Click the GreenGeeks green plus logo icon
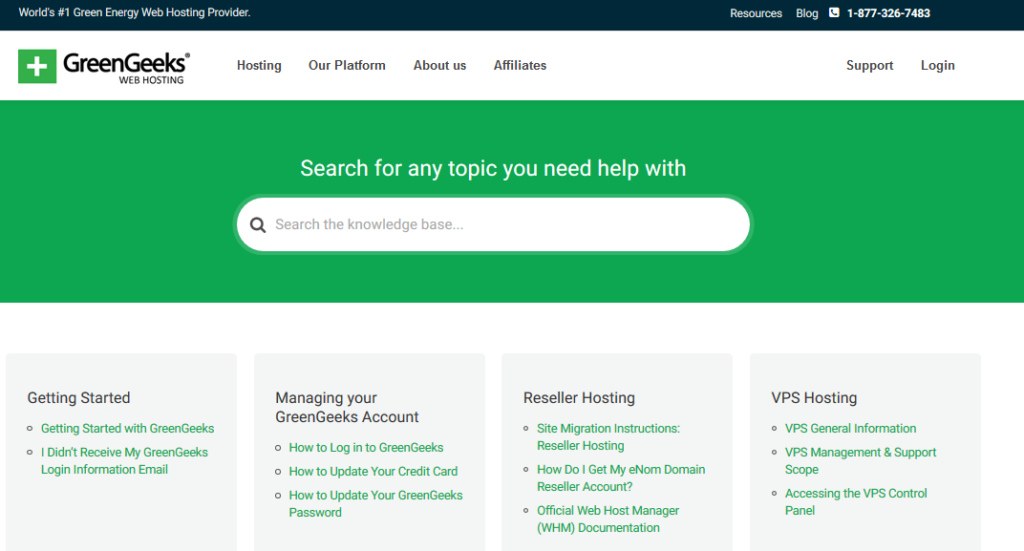The height and width of the screenshot is (551, 1024). pyautogui.click(x=37, y=66)
